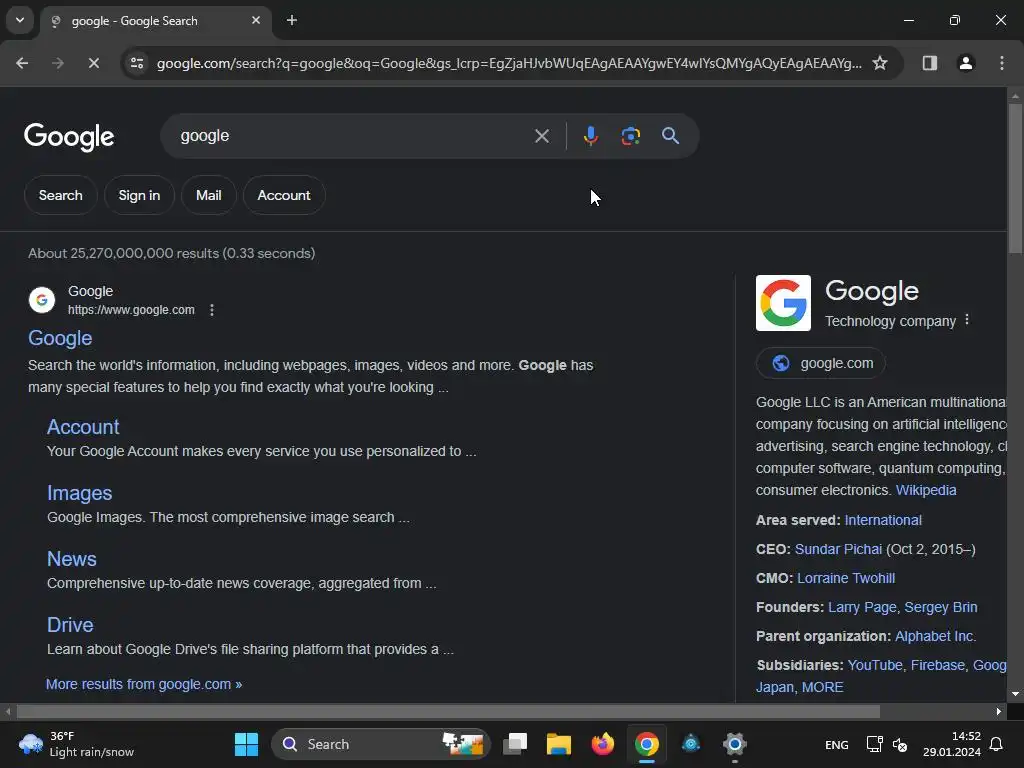Click the address bar URL
Image resolution: width=1024 pixels, height=768 pixels.
click(509, 63)
